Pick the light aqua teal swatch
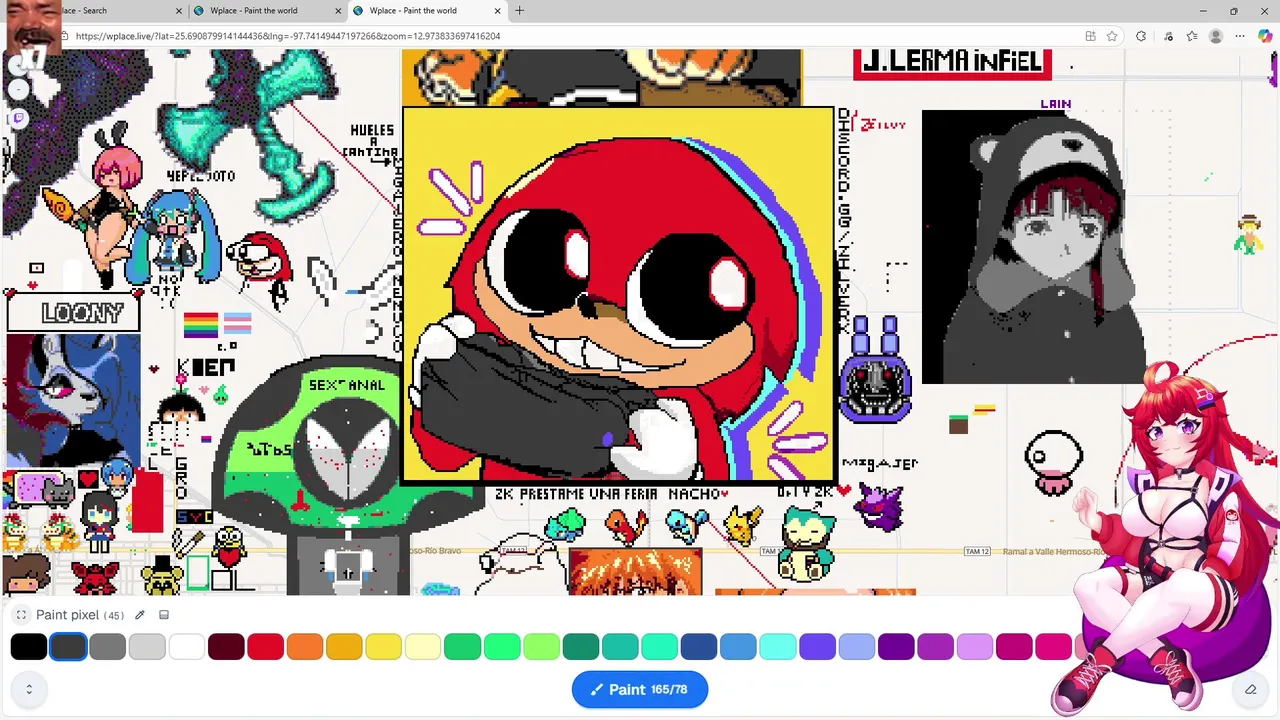1280x720 pixels. coord(659,647)
